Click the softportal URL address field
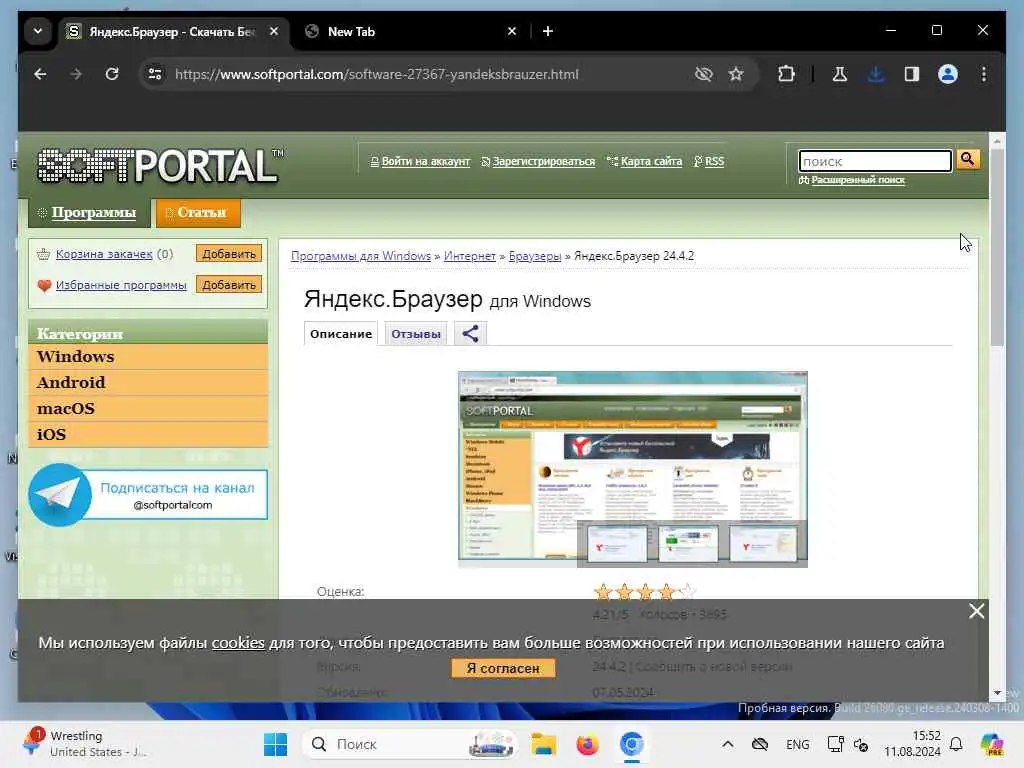Image resolution: width=1024 pixels, height=768 pixels. pyautogui.click(x=377, y=74)
